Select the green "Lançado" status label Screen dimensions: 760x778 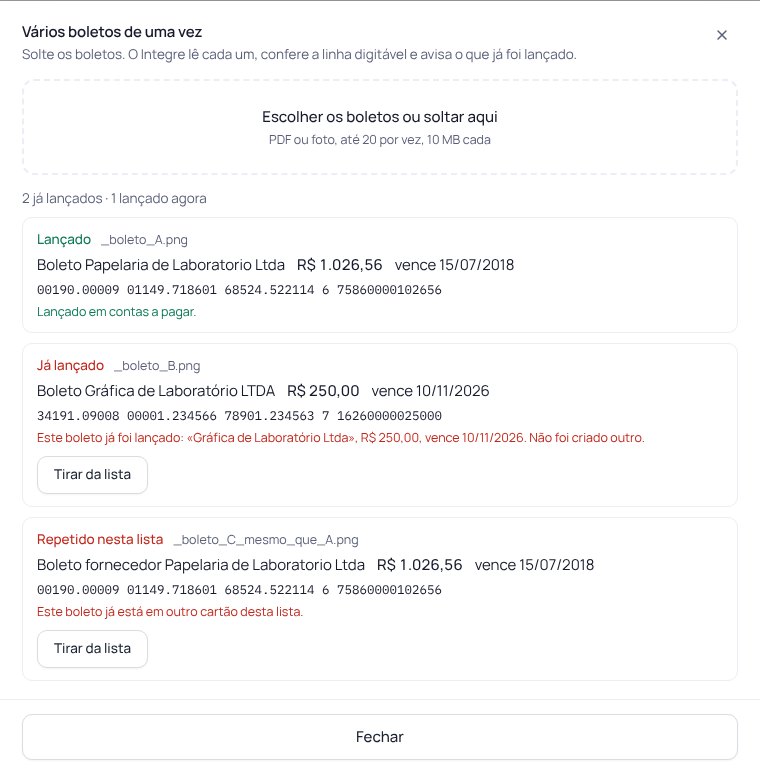(64, 240)
